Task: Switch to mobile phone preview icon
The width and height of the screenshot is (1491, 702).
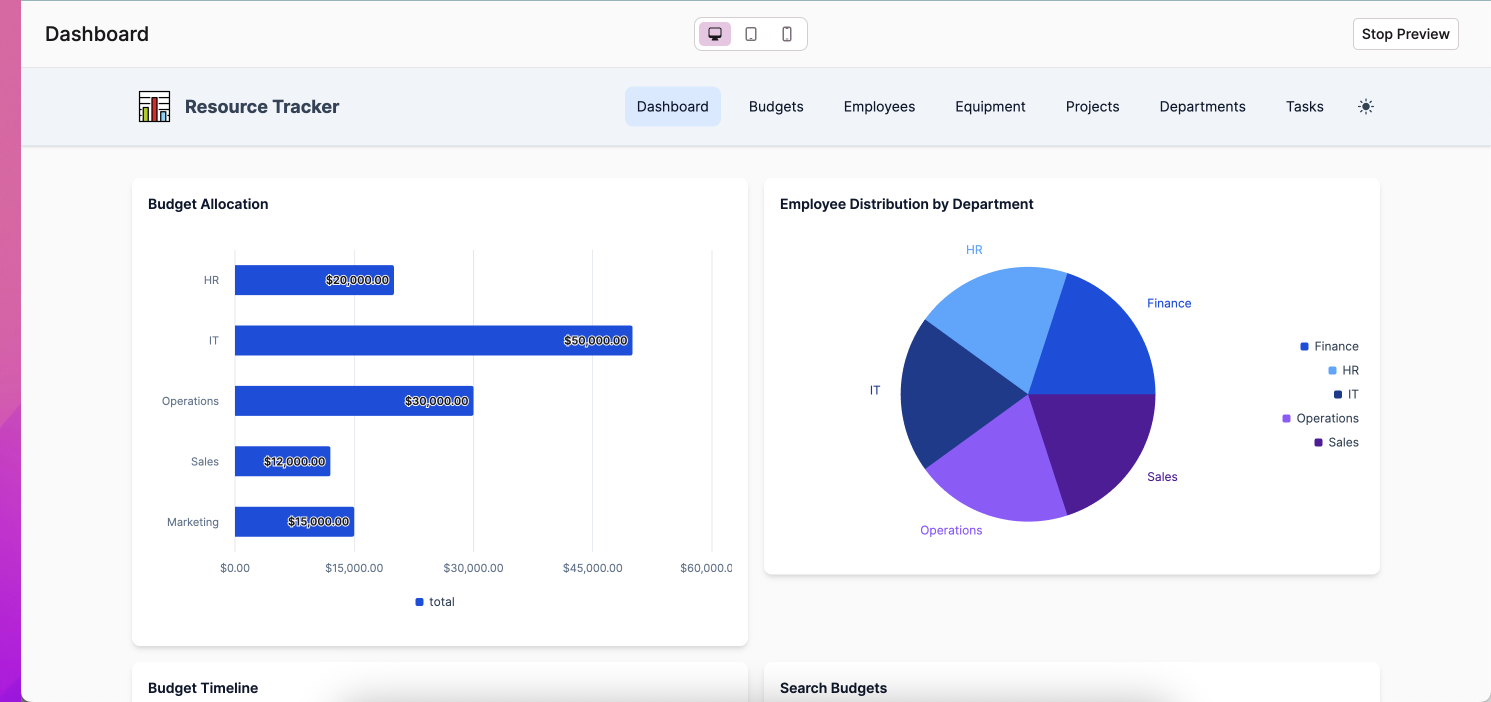Action: tap(787, 34)
